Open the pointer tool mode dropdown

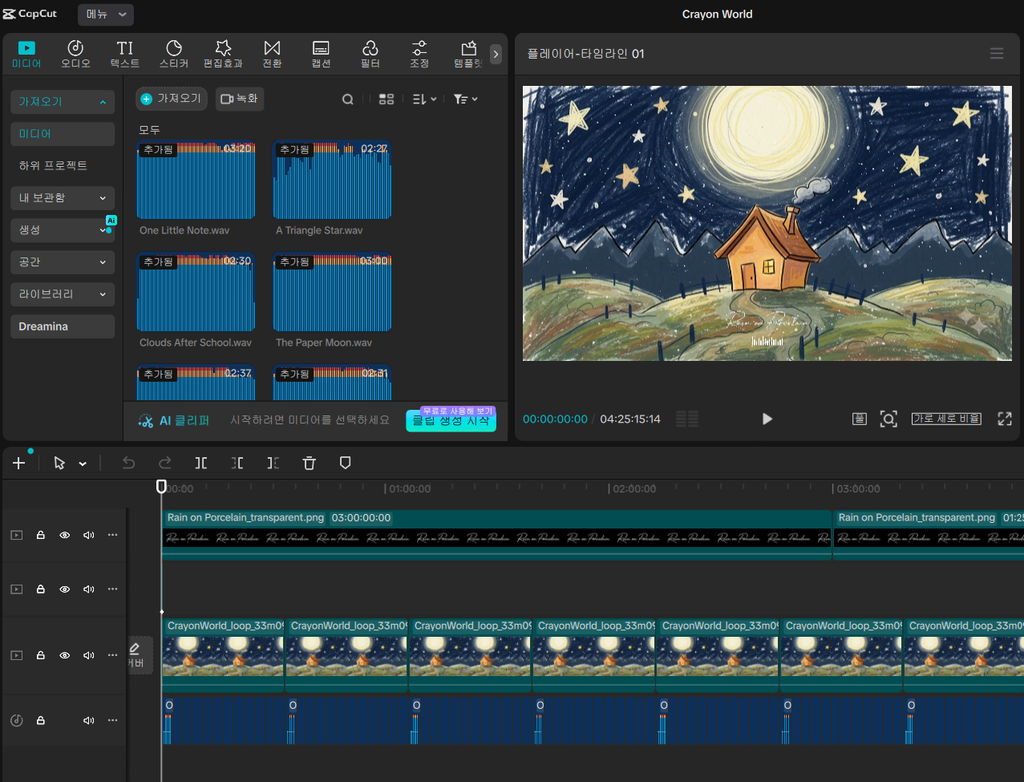coord(82,464)
